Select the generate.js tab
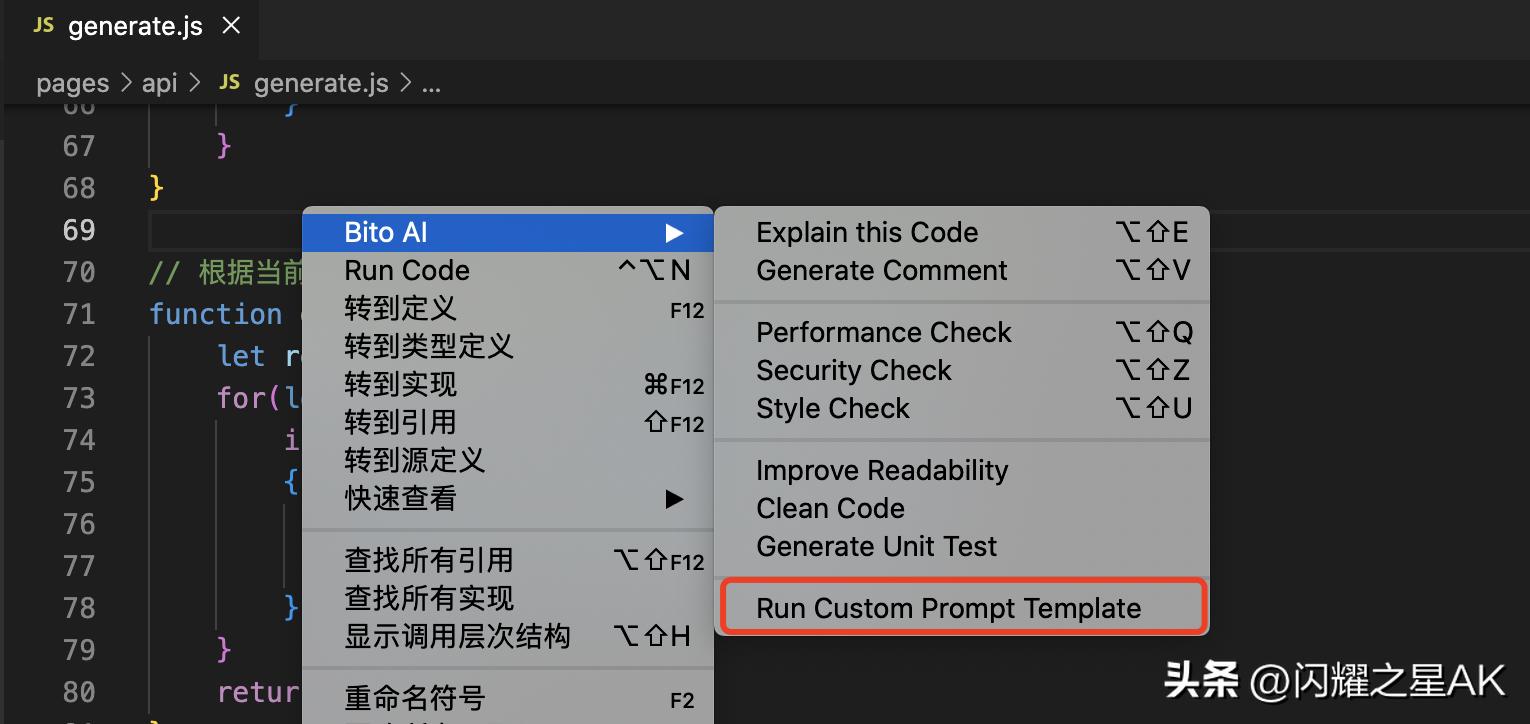 131,27
